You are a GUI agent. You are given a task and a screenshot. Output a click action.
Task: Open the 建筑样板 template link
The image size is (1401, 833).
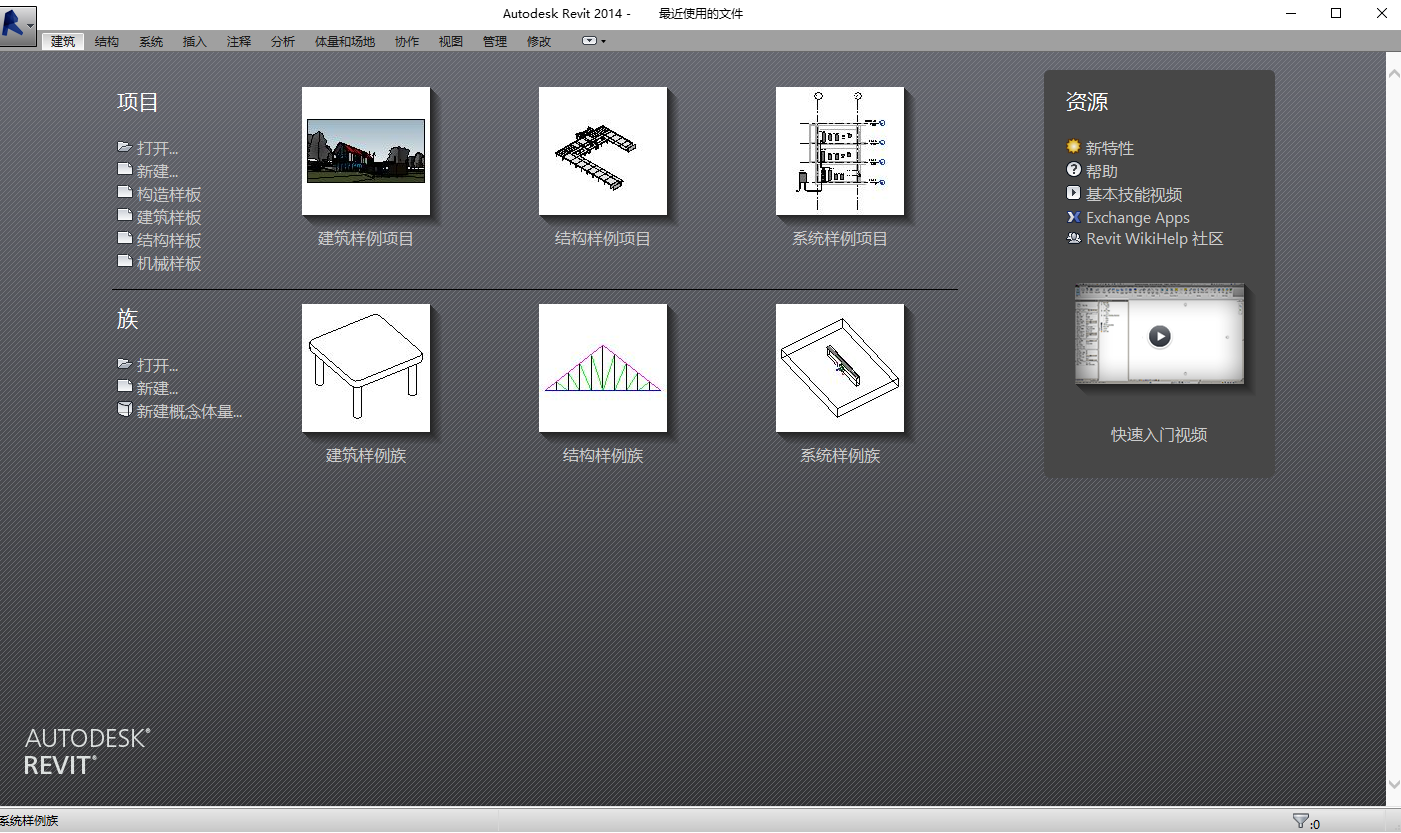tap(167, 216)
